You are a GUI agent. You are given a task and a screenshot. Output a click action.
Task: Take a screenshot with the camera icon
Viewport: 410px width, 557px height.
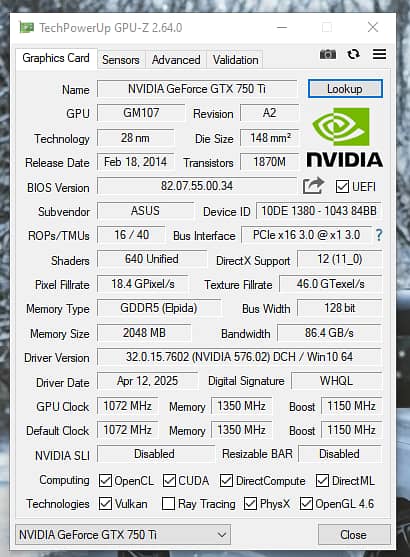[x=328, y=54]
